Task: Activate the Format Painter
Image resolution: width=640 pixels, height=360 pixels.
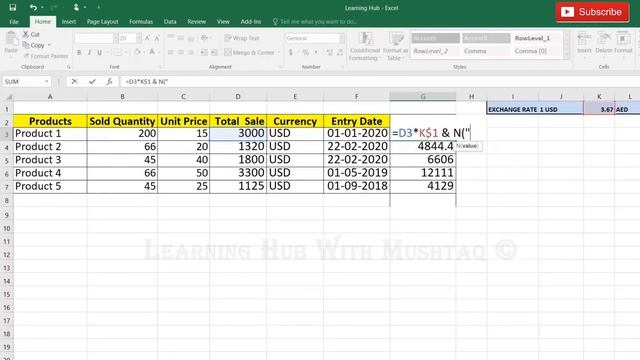Action: (x=46, y=56)
